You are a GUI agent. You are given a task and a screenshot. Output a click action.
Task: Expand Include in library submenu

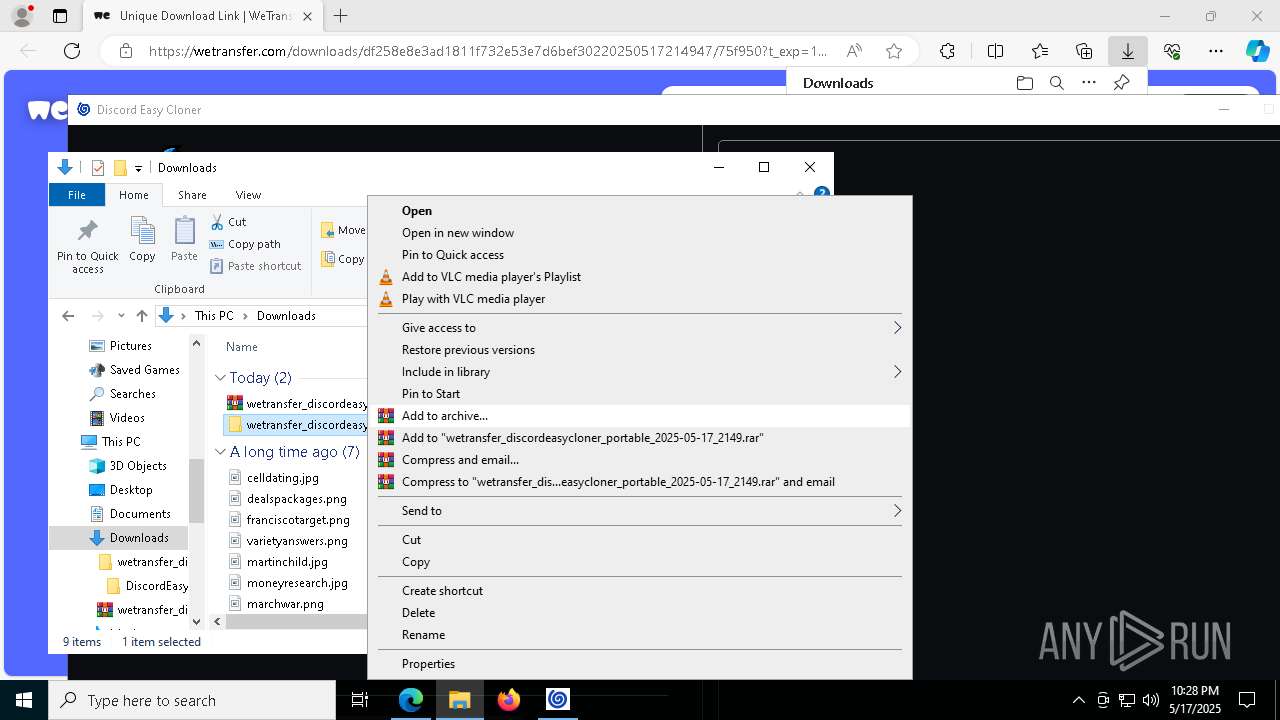click(x=641, y=372)
